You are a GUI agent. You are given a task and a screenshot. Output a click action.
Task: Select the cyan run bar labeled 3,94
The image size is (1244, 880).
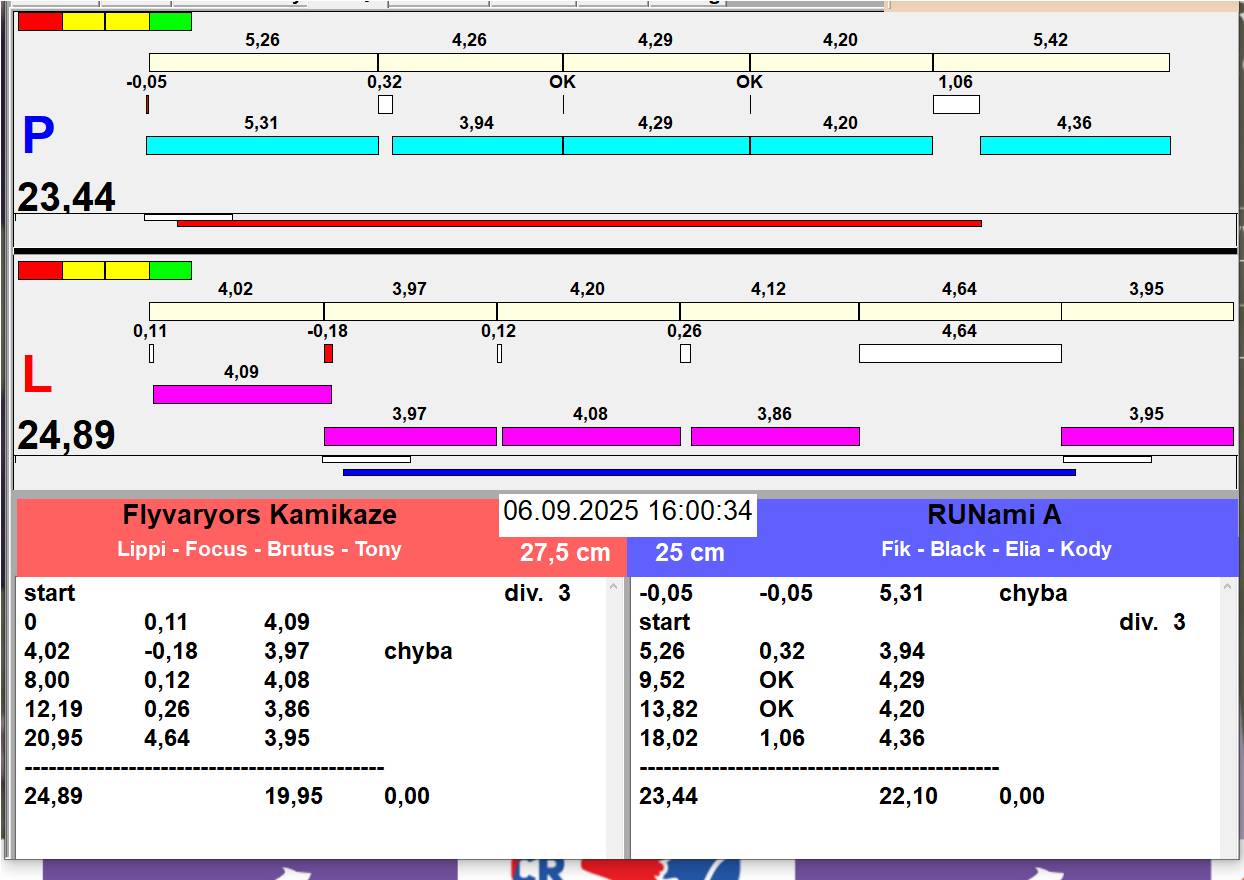477,146
